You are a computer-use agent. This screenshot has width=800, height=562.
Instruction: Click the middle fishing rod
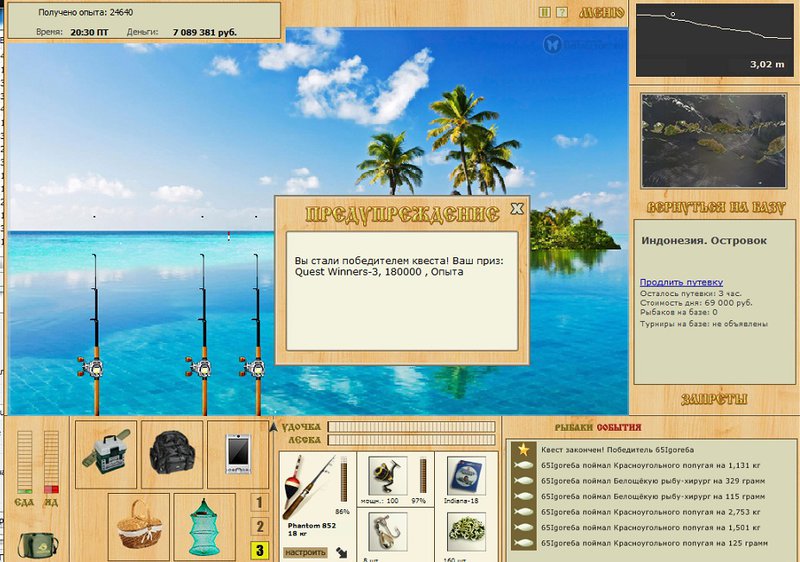pyautogui.click(x=203, y=334)
